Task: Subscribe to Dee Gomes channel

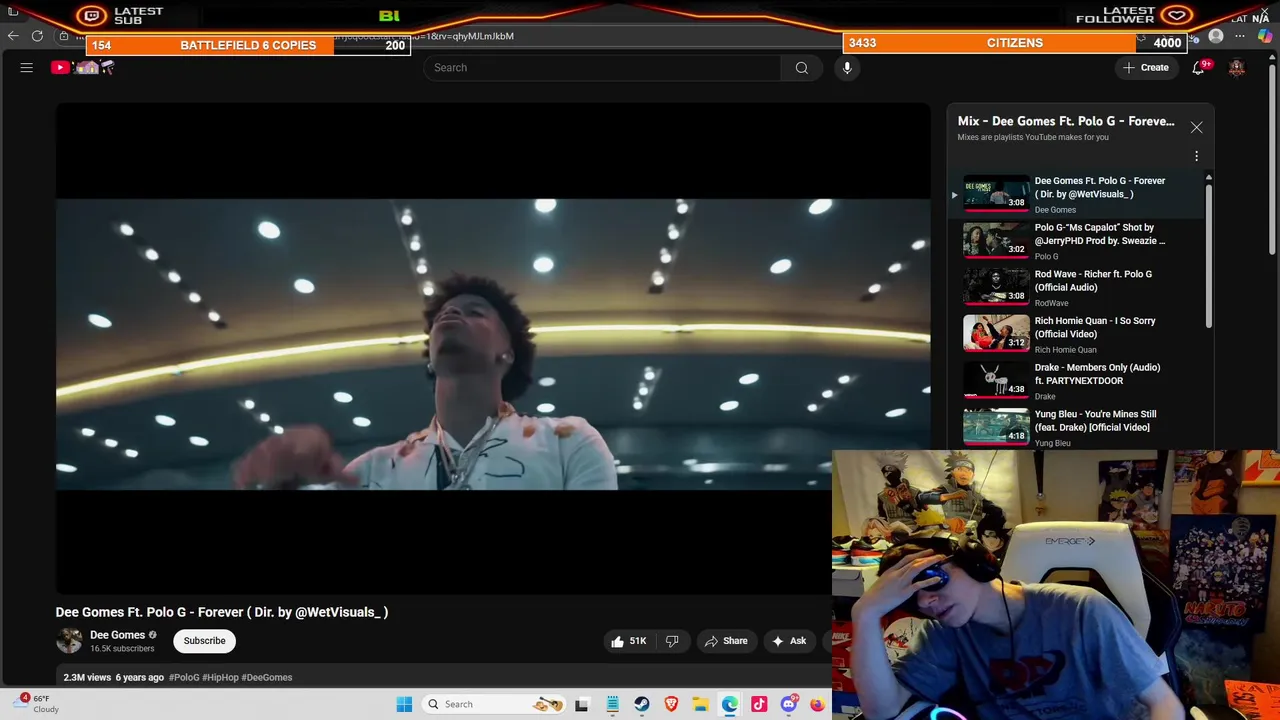Action: [x=204, y=641]
